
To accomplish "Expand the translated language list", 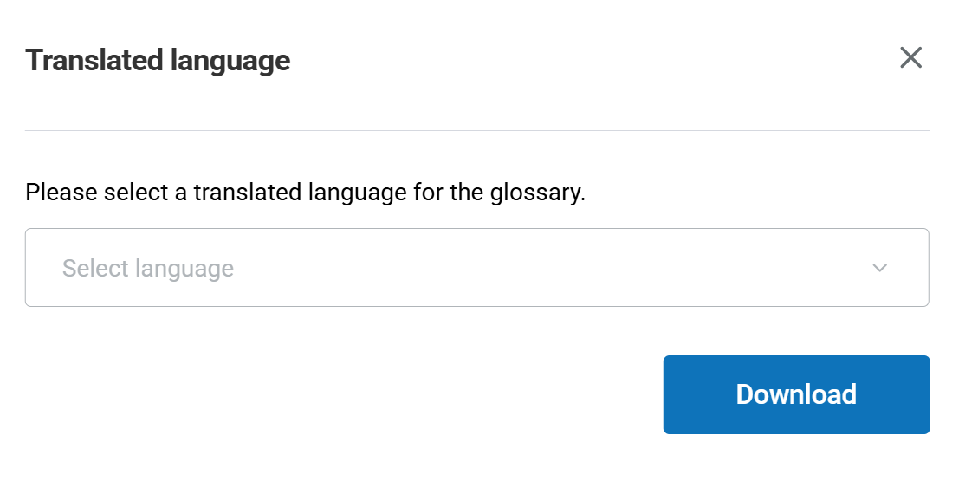I will (477, 268).
